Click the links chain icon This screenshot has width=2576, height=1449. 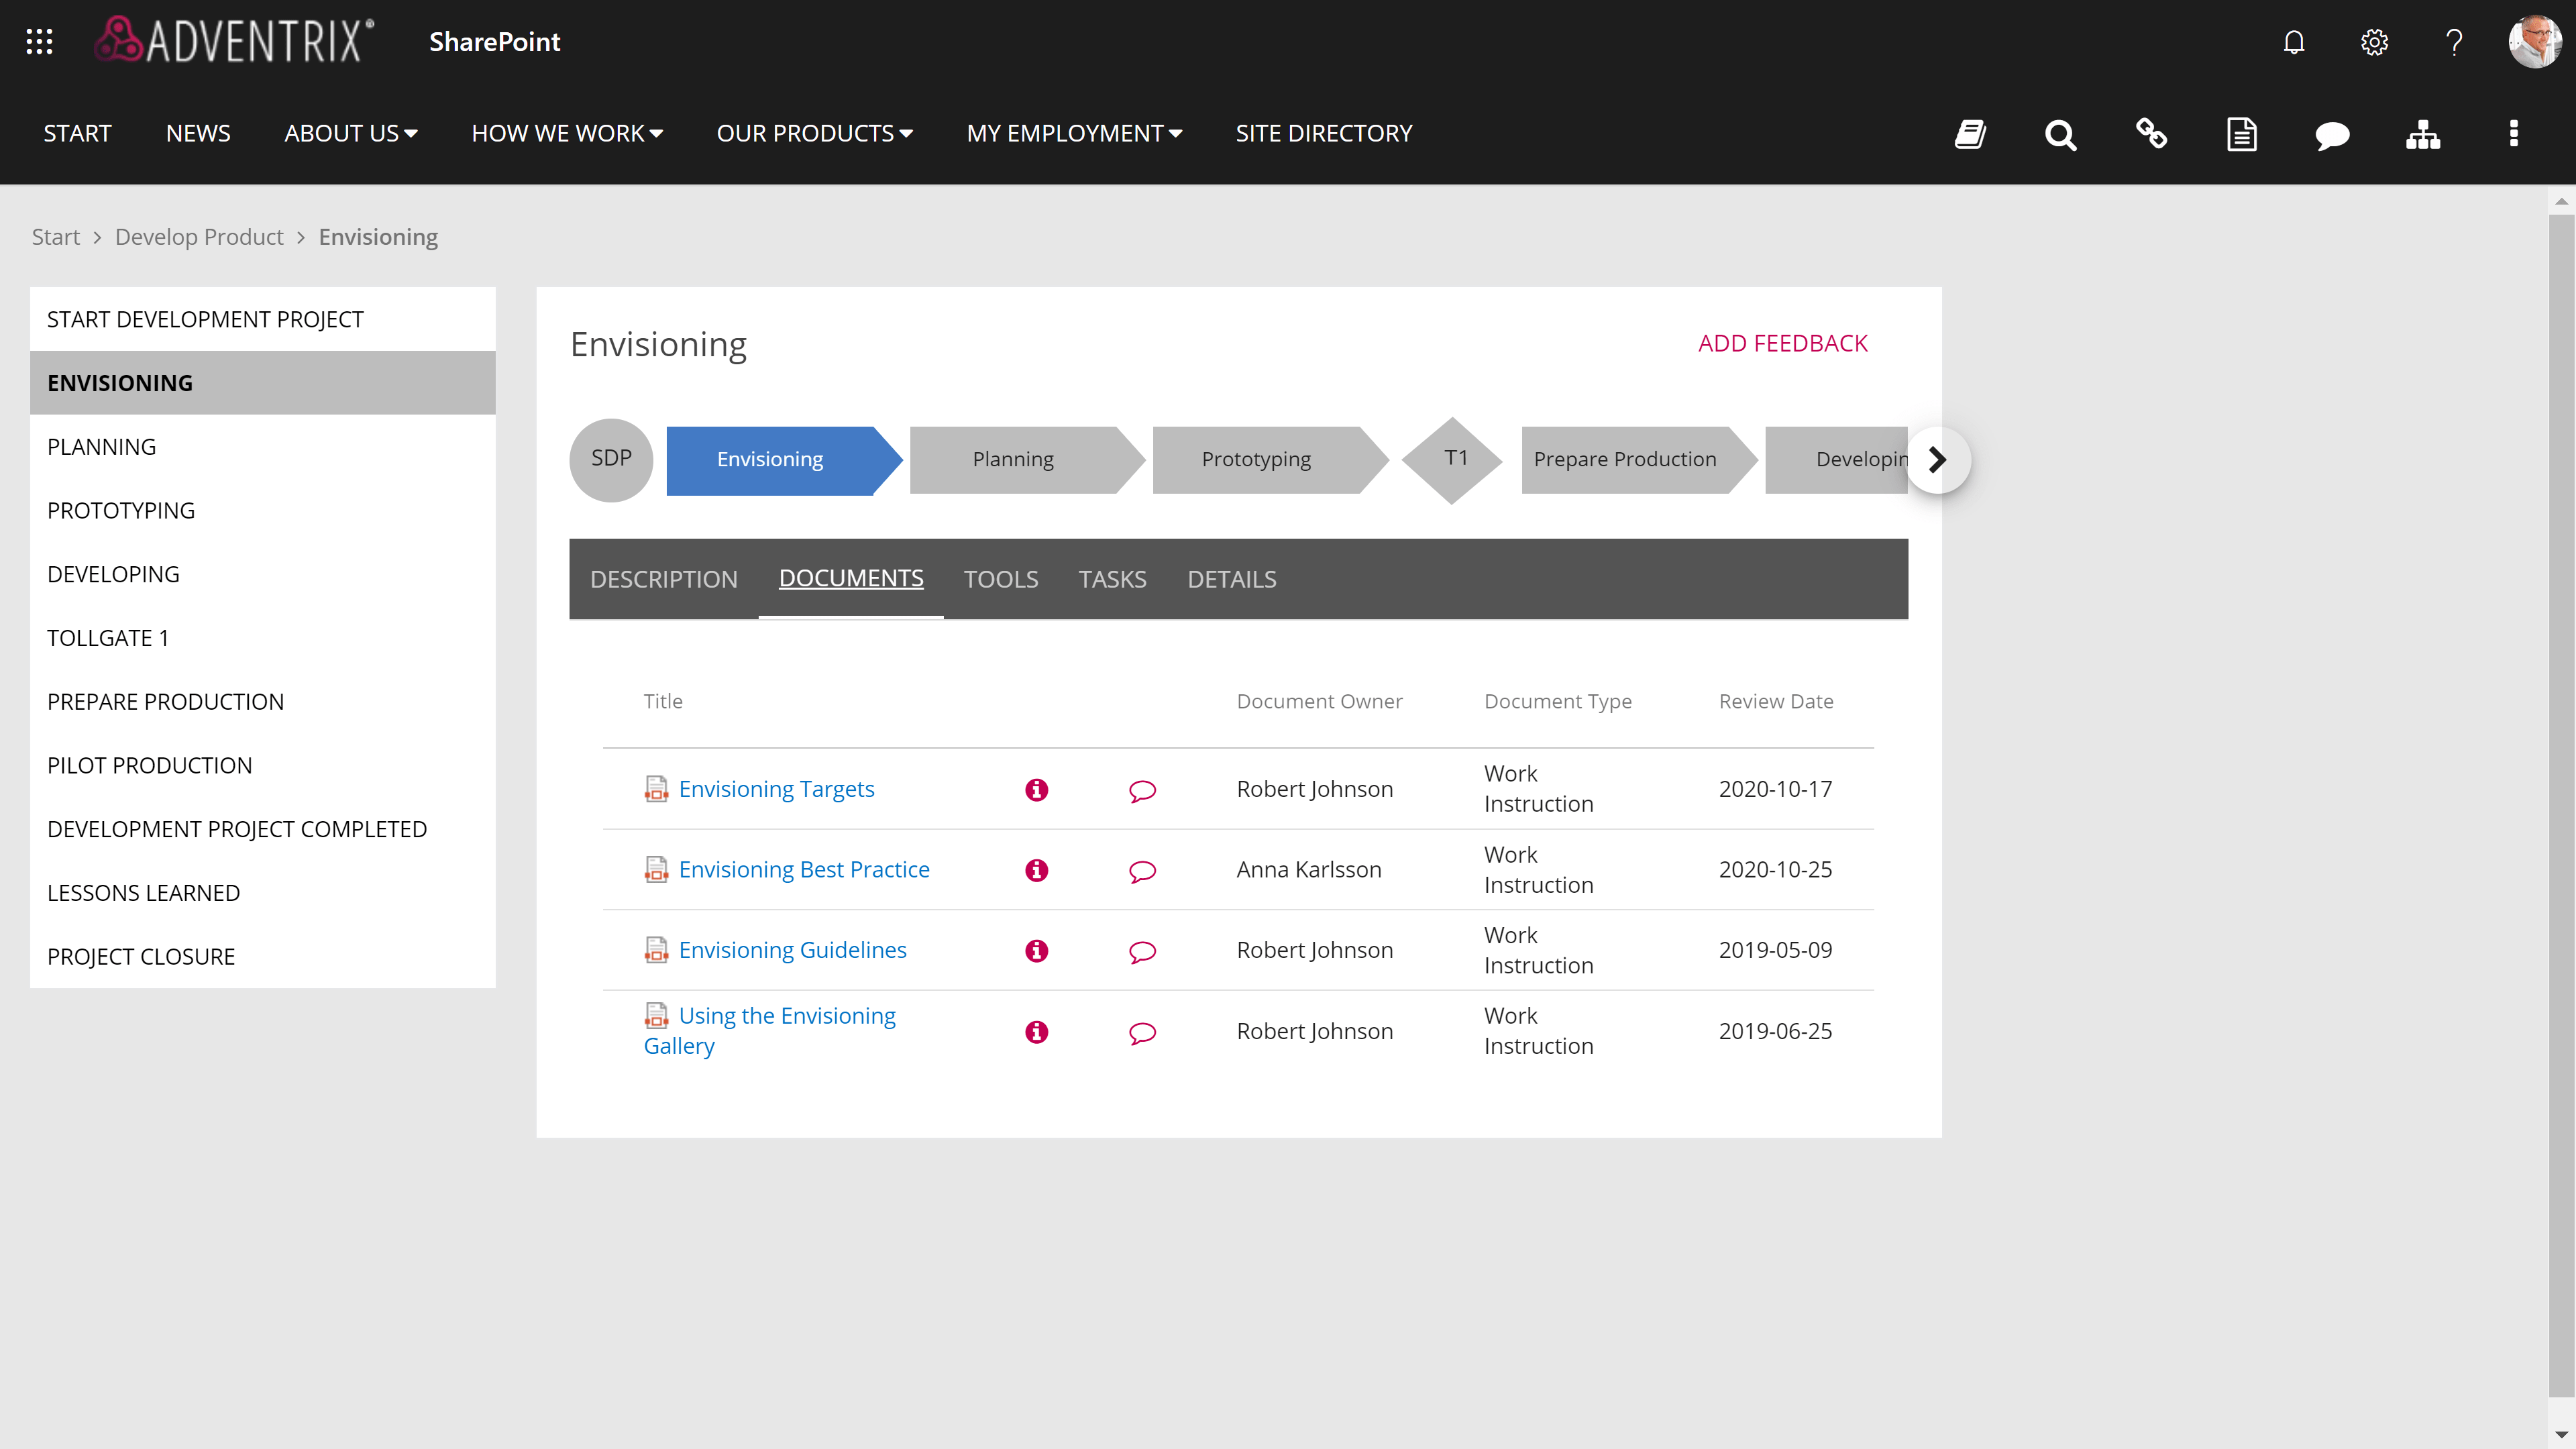tap(2151, 134)
